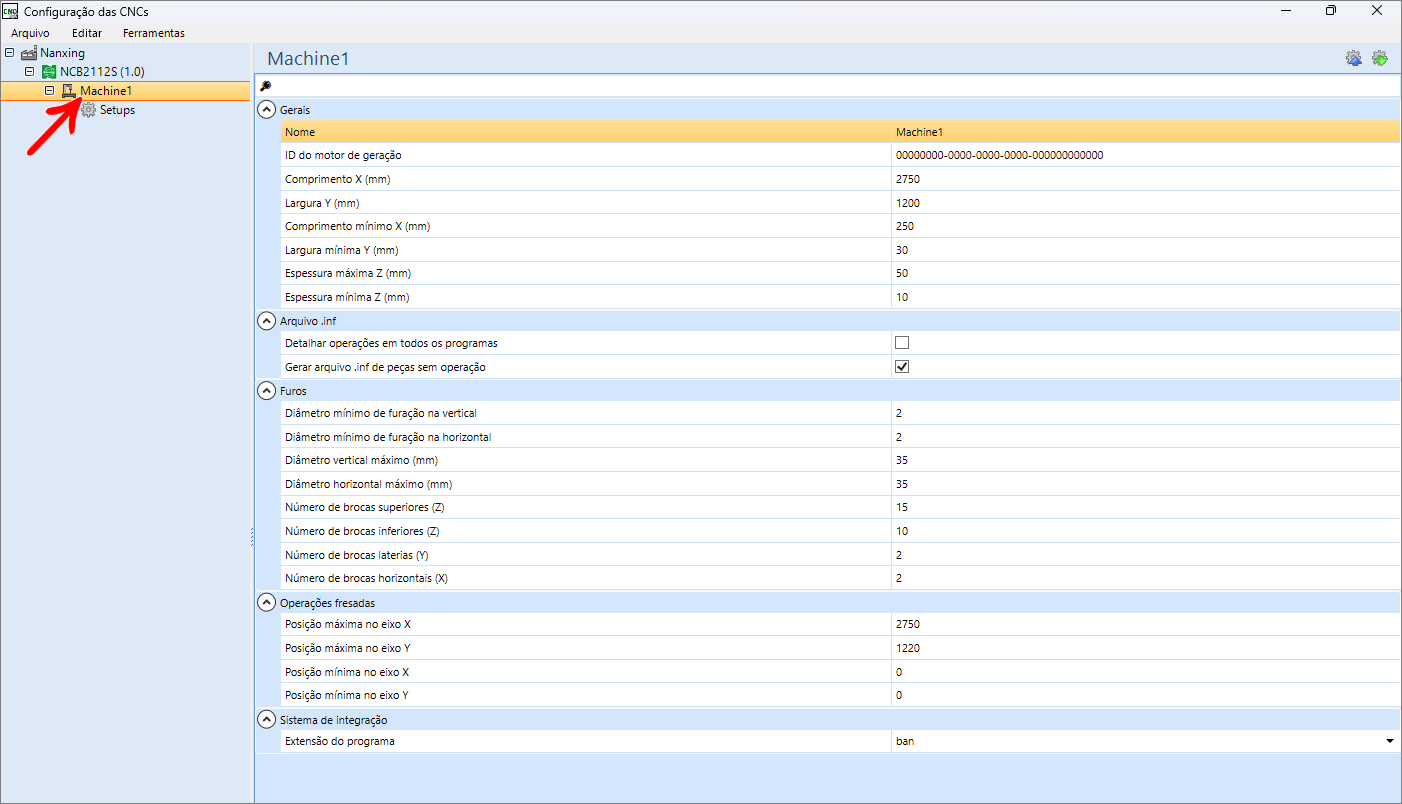This screenshot has height=804, width=1402.
Task: Click the Nanxing factory icon in tree
Action: click(x=29, y=53)
